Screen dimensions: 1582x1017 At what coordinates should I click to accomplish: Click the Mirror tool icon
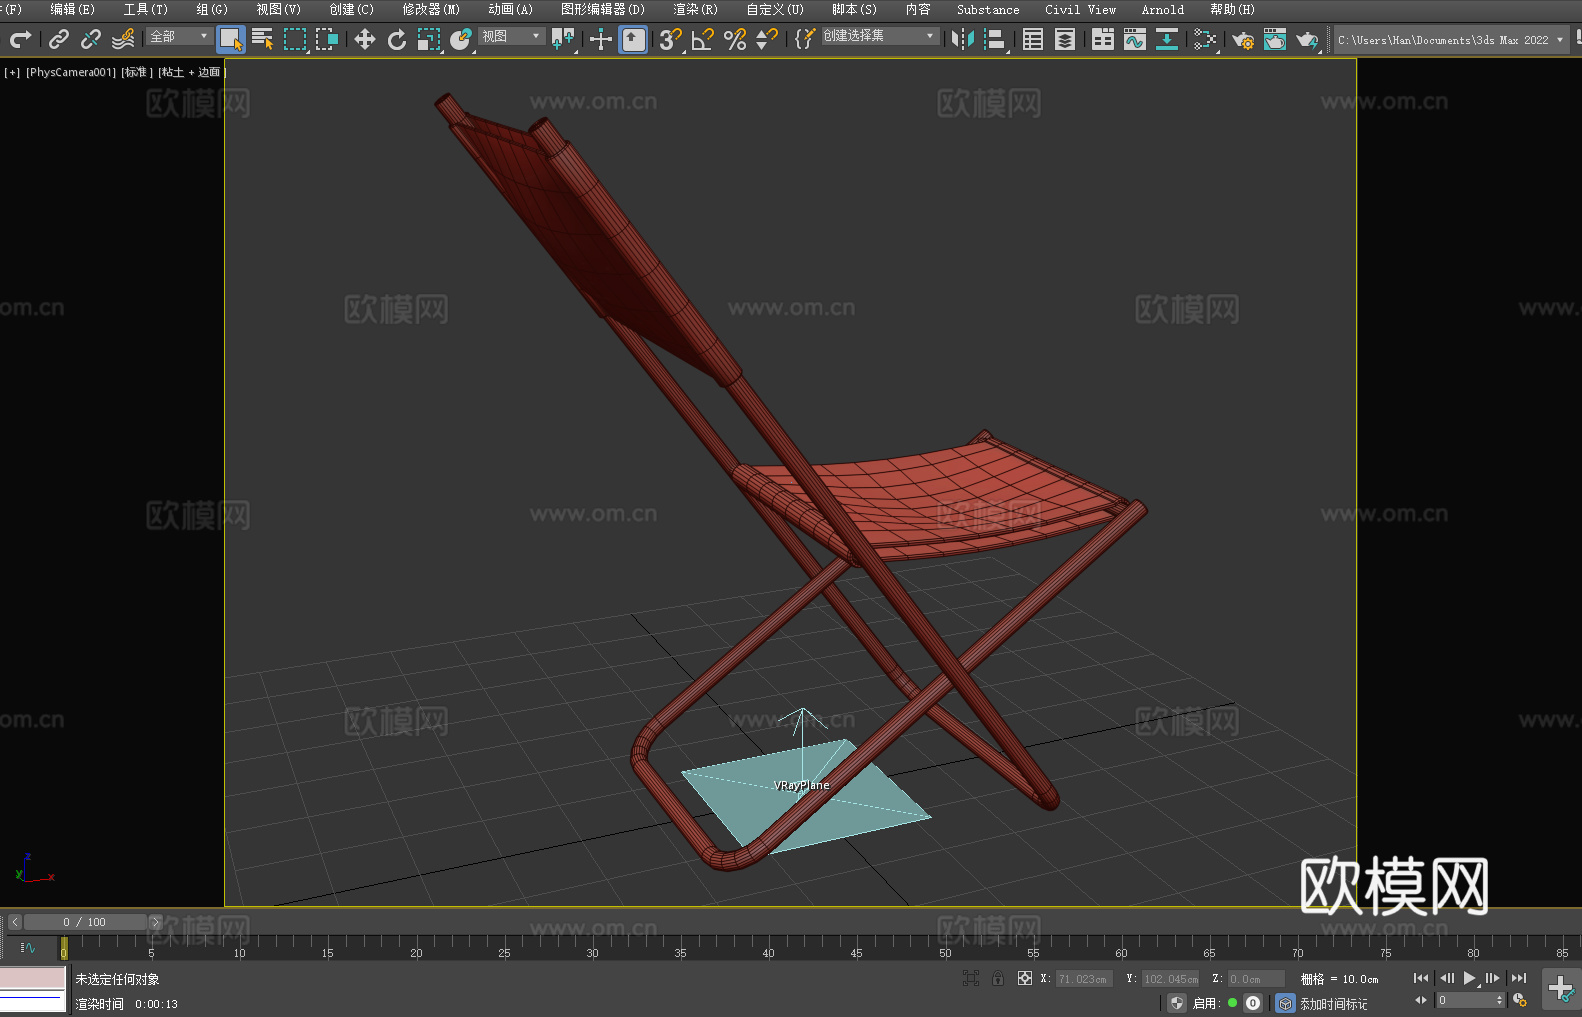963,39
